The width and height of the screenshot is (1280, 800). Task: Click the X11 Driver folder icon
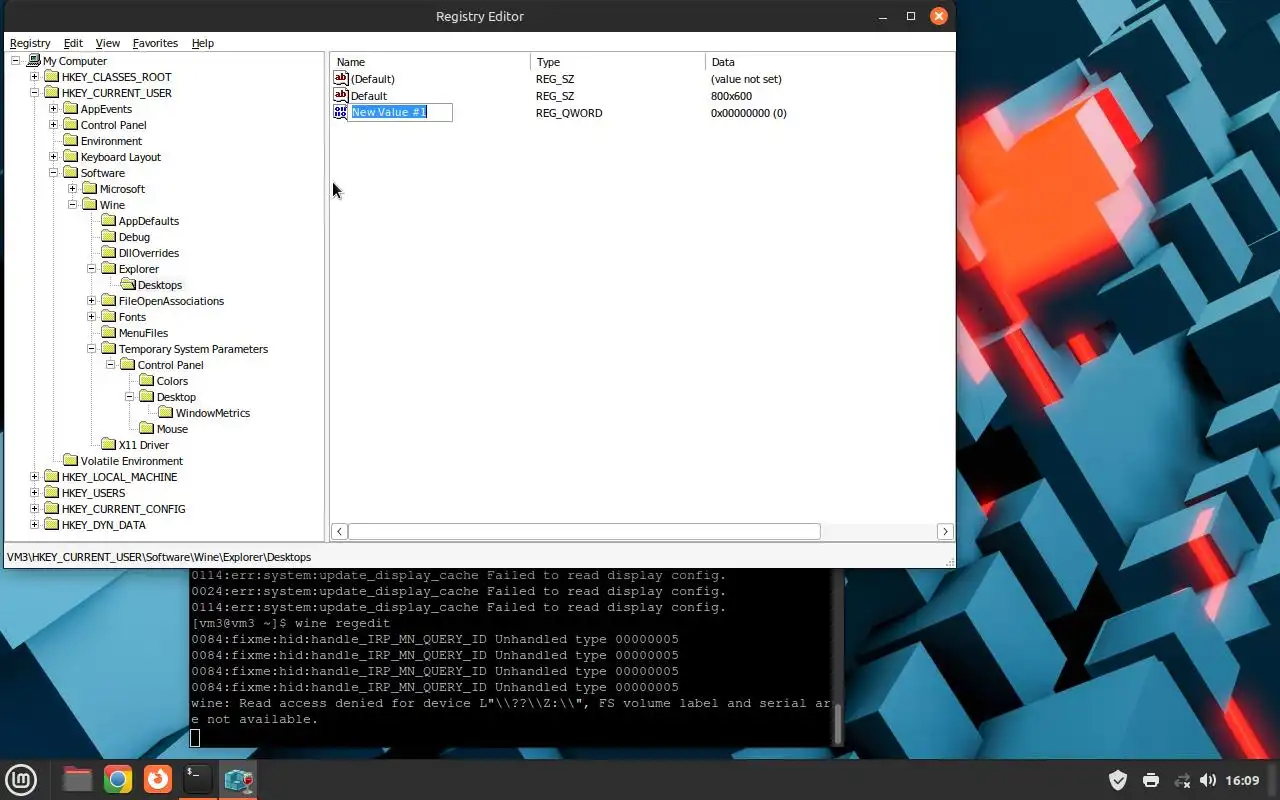109,445
